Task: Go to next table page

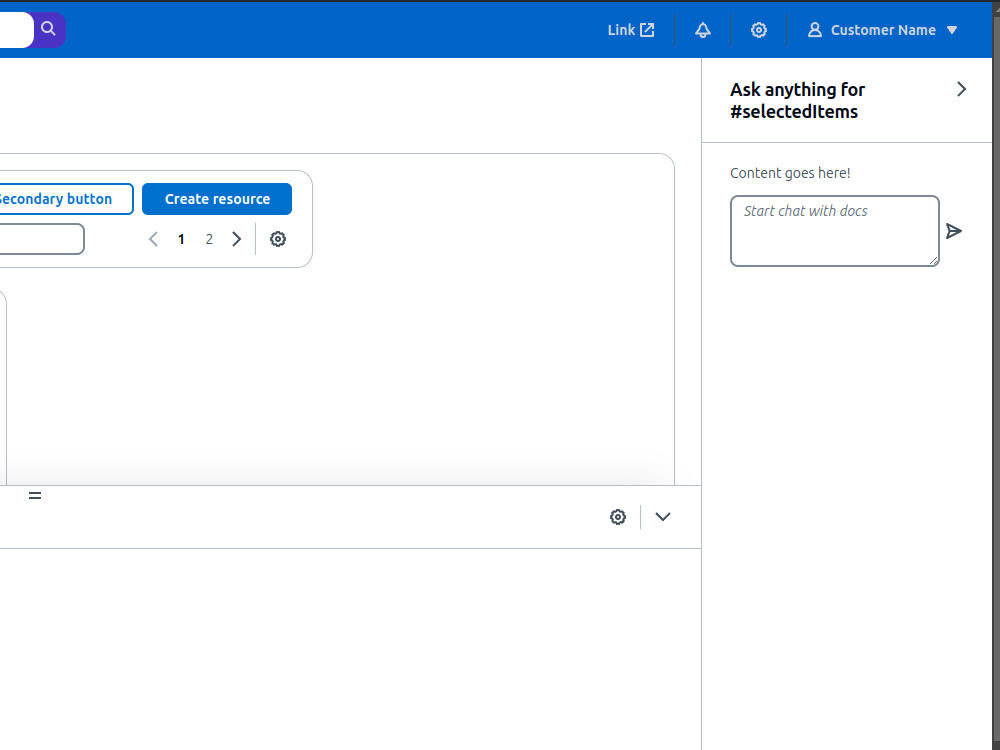Action: point(237,239)
